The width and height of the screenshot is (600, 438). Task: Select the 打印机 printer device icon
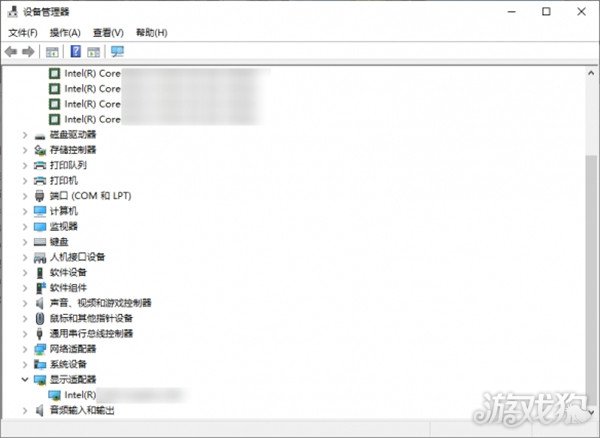(40, 181)
